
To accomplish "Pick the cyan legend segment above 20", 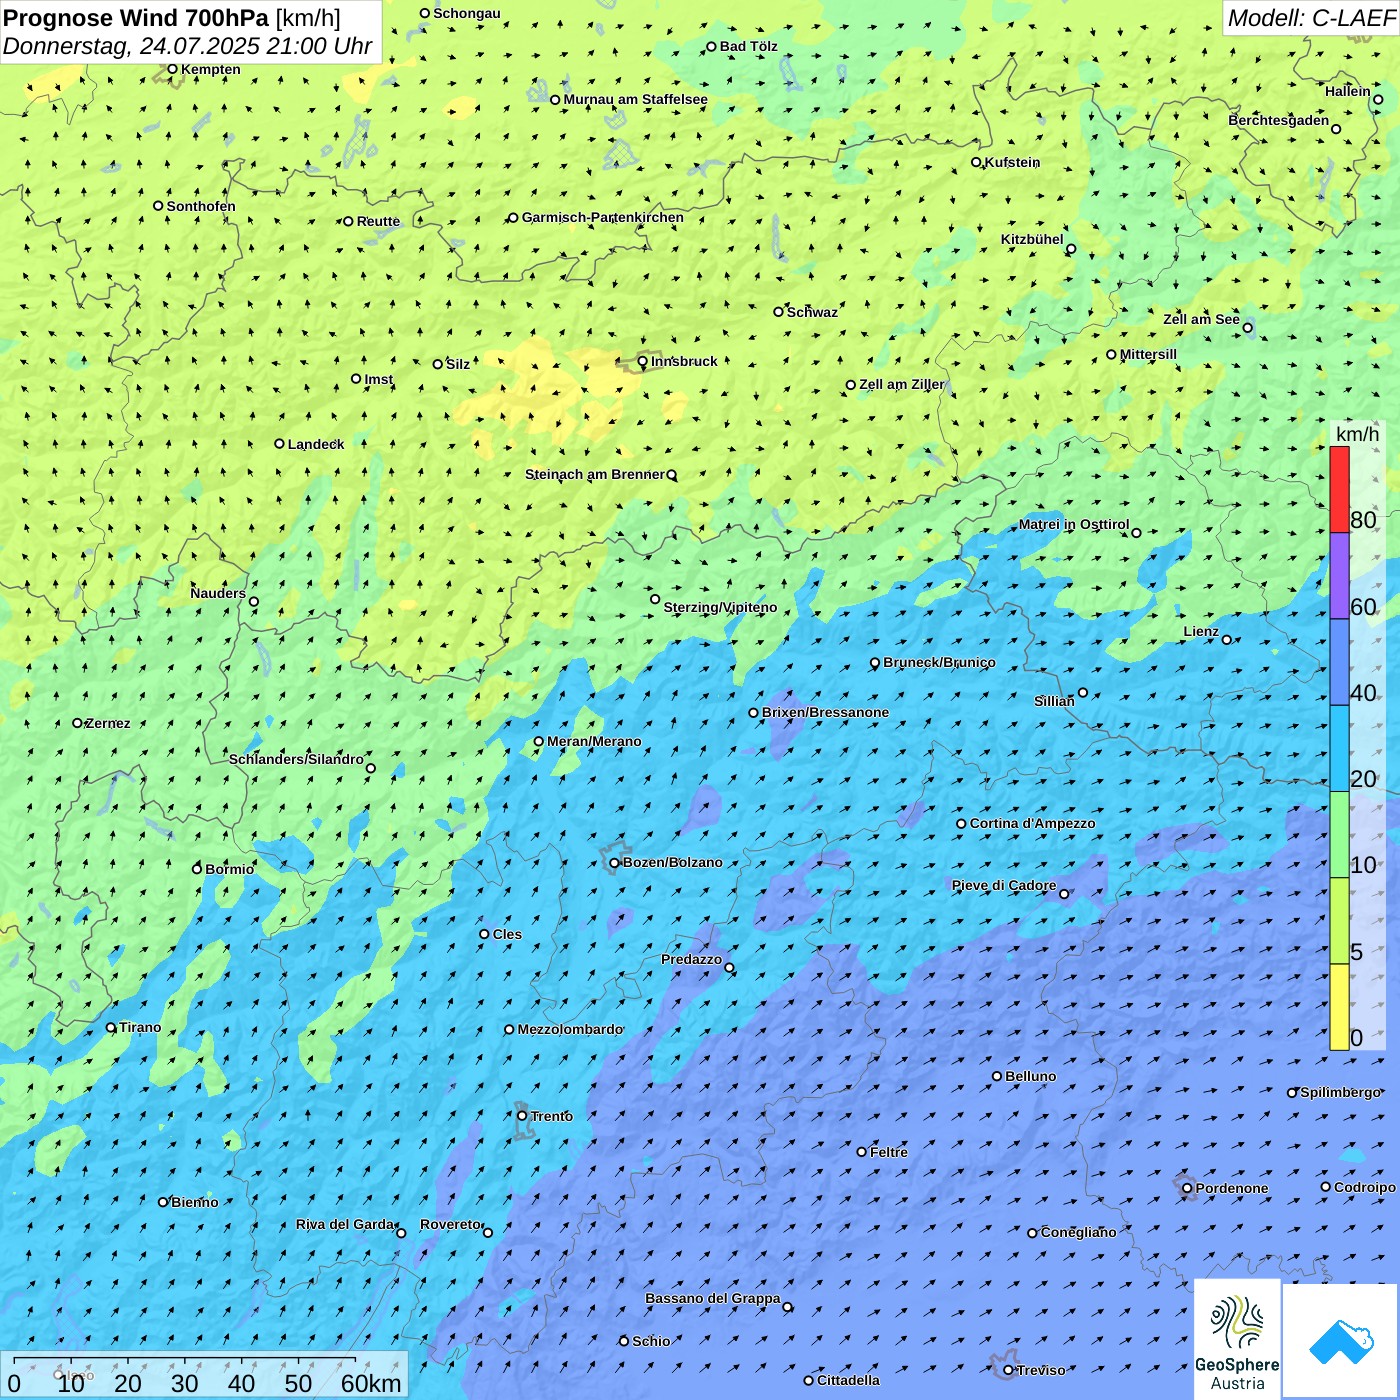I will (1339, 748).
